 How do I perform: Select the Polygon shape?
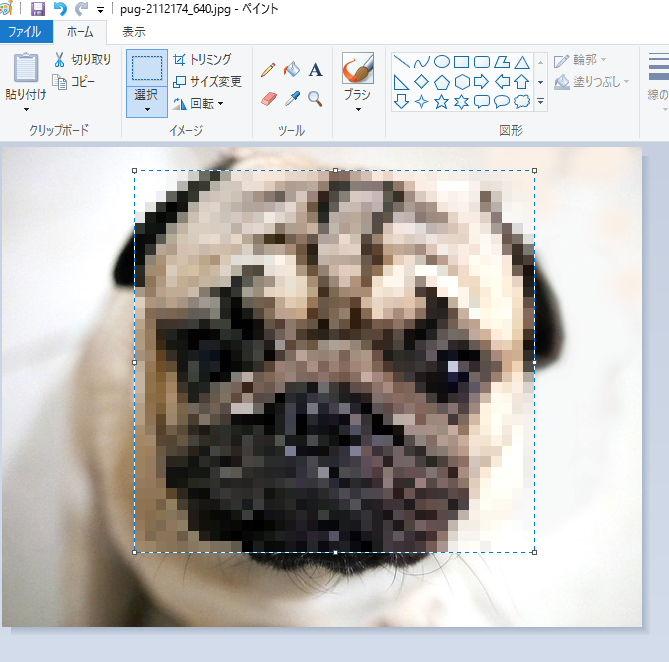click(x=502, y=62)
